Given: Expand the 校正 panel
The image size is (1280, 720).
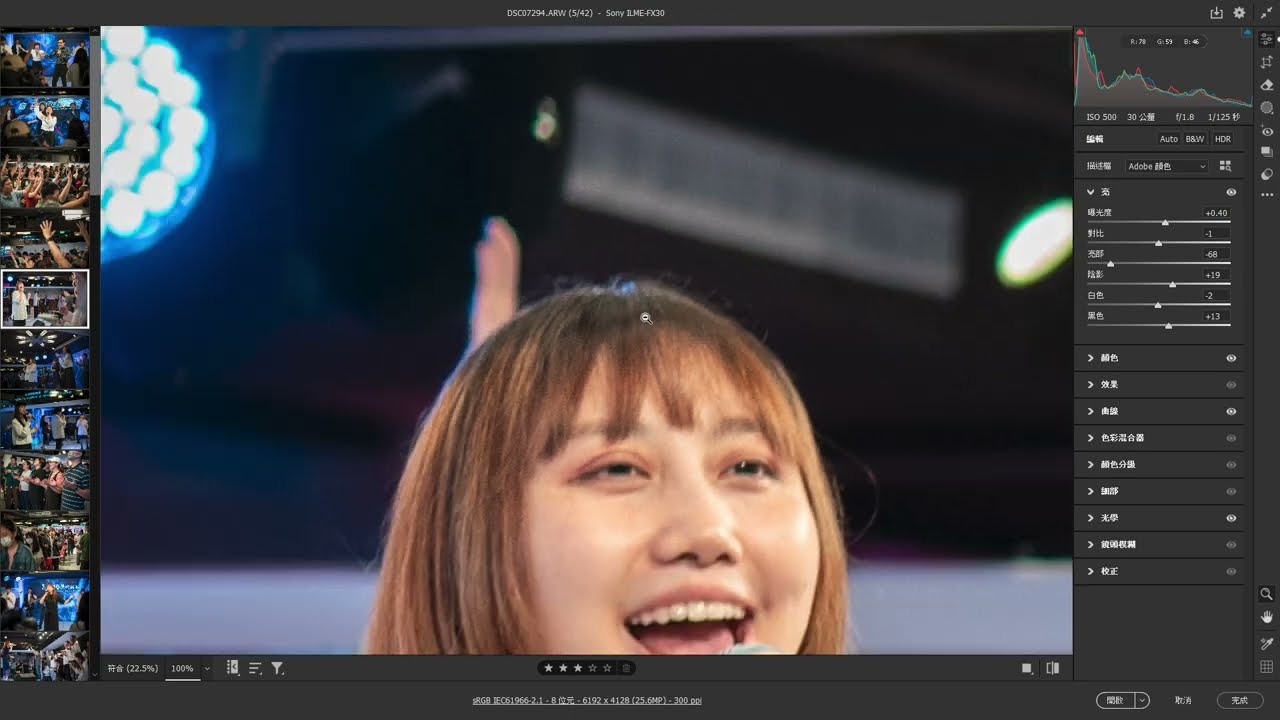Looking at the screenshot, I should coord(1091,571).
